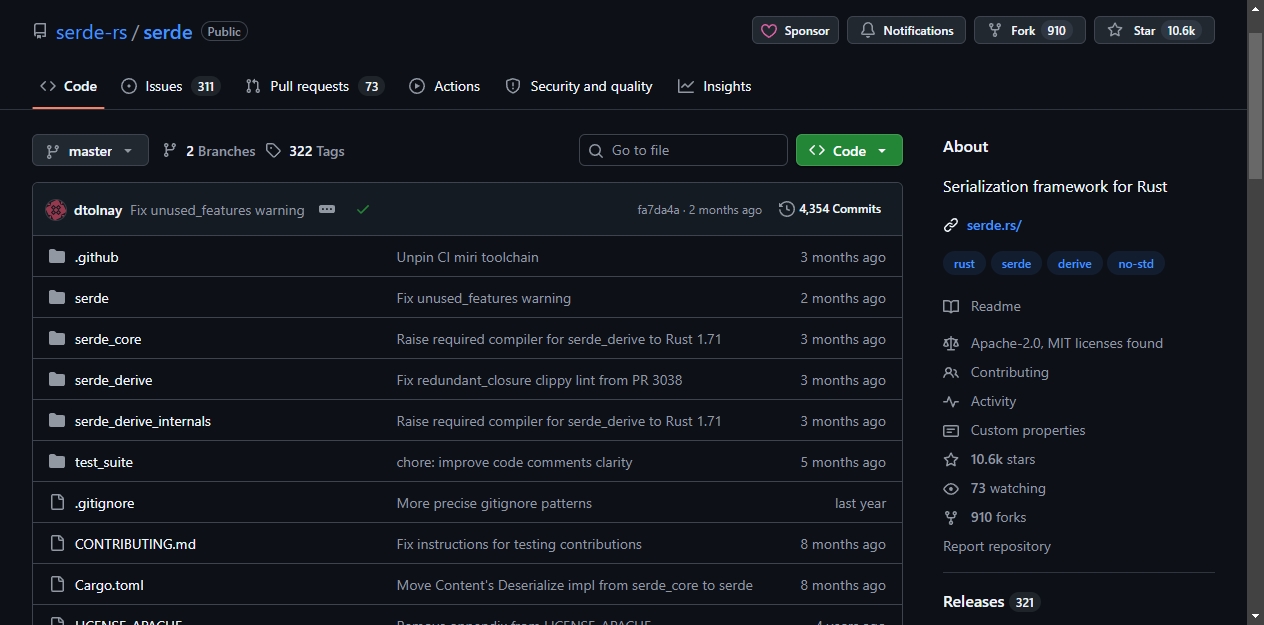Click the Go to file search field
The width and height of the screenshot is (1264, 625).
pyautogui.click(x=683, y=150)
